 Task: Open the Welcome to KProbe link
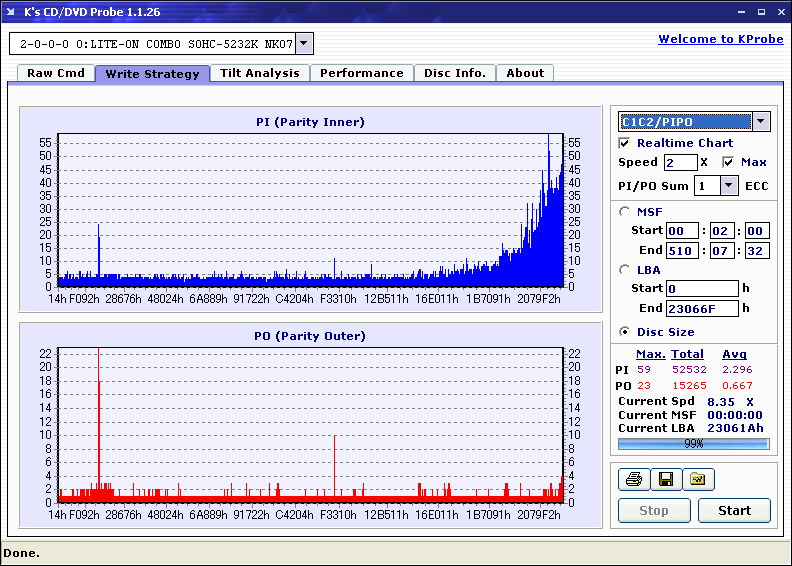point(721,39)
